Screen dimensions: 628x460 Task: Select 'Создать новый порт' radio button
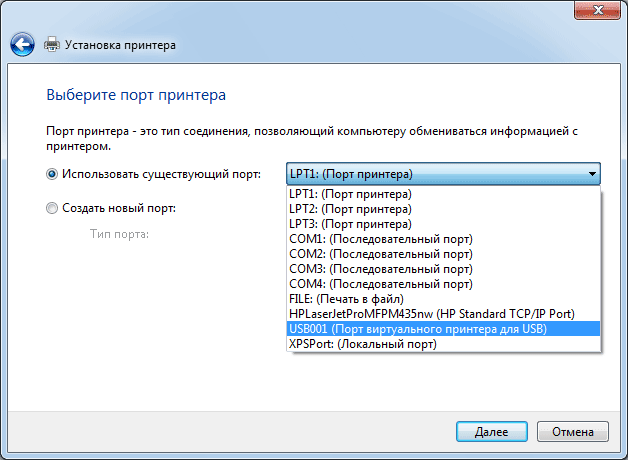pyautogui.click(x=52, y=208)
